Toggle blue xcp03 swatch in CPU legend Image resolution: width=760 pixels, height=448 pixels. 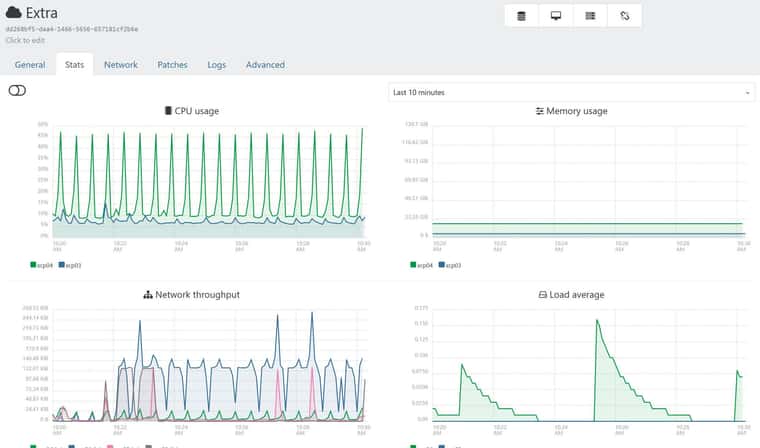(62, 265)
